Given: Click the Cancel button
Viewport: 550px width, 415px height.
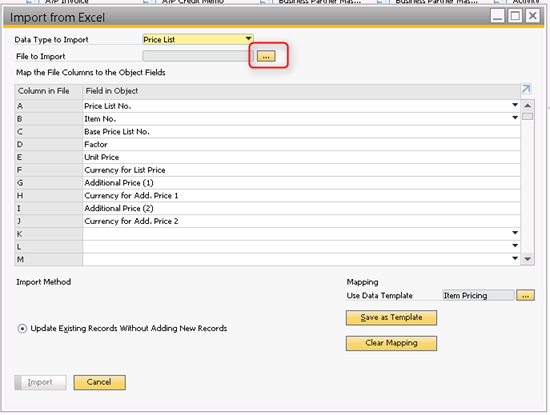Looking at the screenshot, I should point(100,382).
